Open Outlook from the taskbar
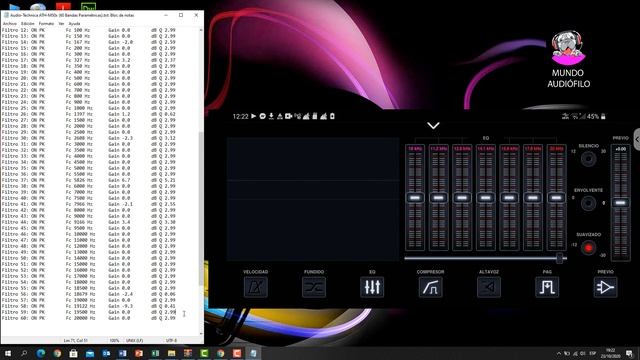 tap(106, 353)
